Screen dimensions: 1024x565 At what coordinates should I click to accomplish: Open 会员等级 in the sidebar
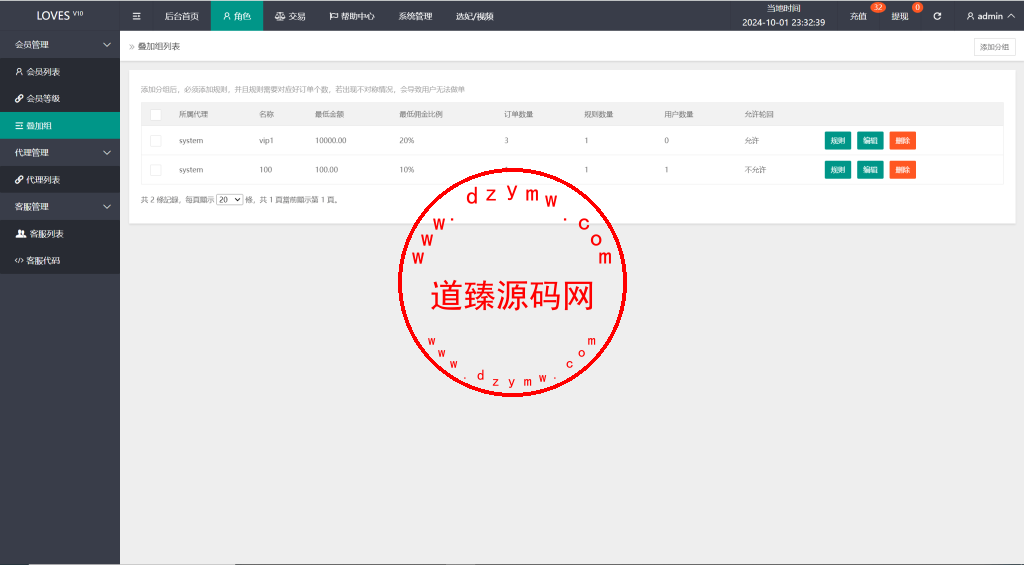(x=60, y=99)
